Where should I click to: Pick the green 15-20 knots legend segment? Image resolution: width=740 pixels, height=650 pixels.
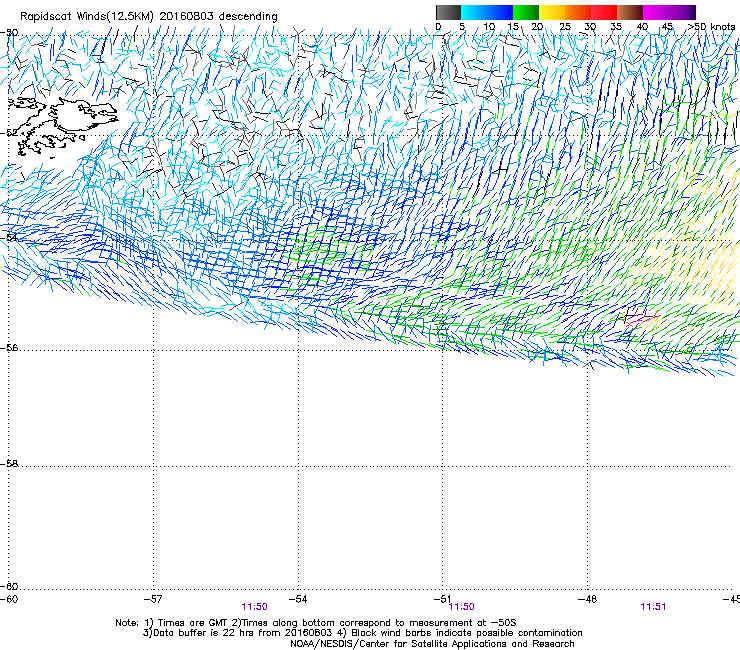[526, 12]
